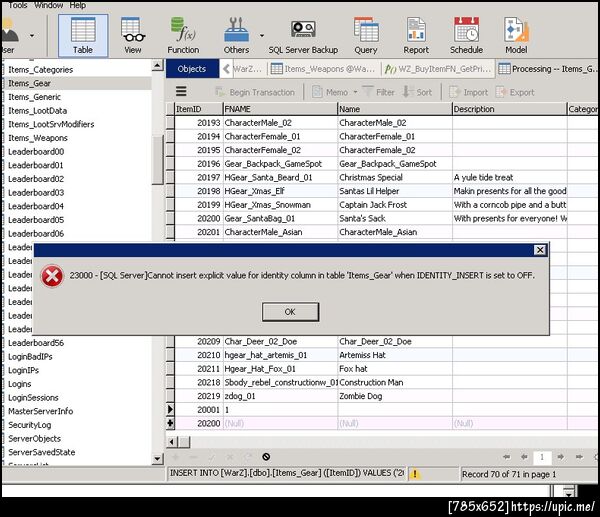Viewport: 600px width, 517px height.
Task: Expand the Others dropdown arrow
Action: coord(262,36)
